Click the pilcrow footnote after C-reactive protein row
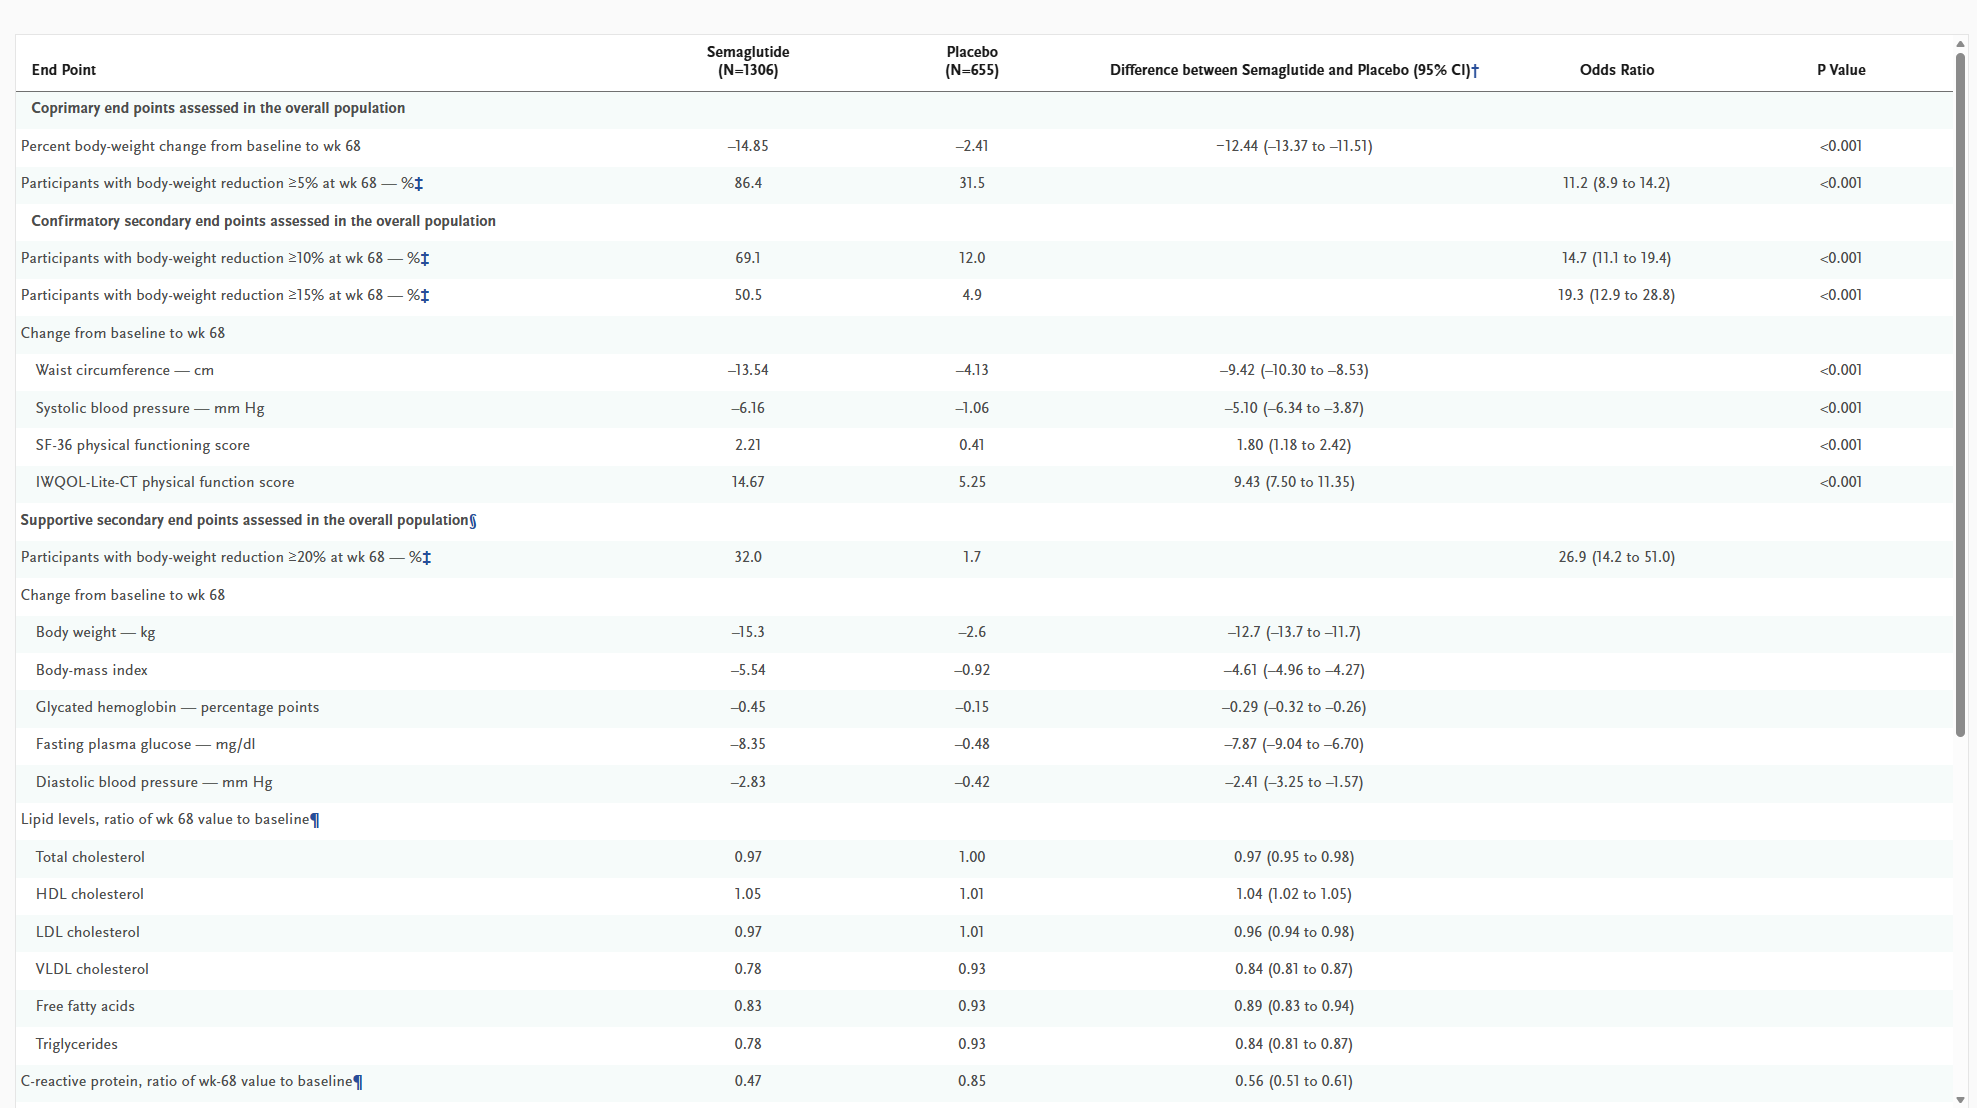The height and width of the screenshot is (1108, 1977). [x=358, y=1080]
